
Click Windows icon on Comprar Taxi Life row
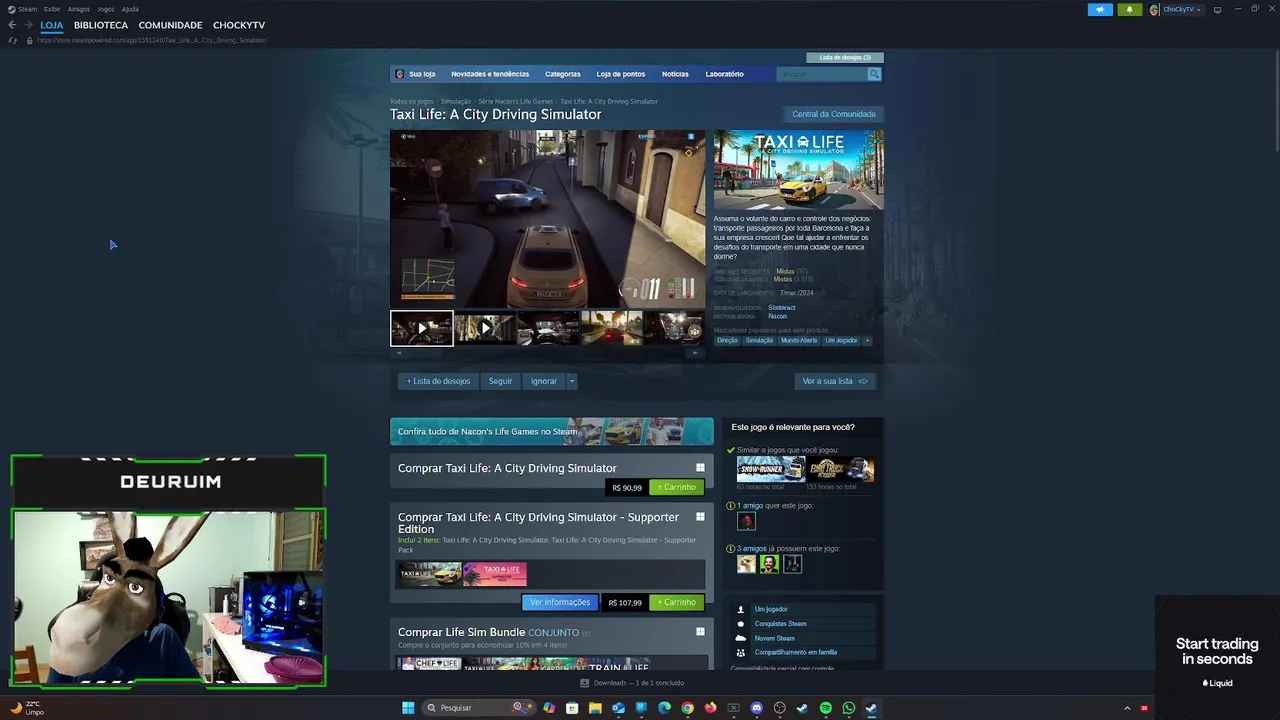[x=700, y=468]
